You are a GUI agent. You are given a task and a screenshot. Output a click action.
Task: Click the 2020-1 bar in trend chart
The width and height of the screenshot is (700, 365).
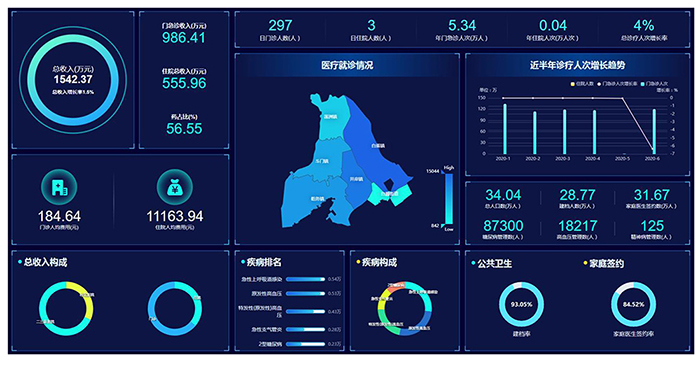point(505,129)
